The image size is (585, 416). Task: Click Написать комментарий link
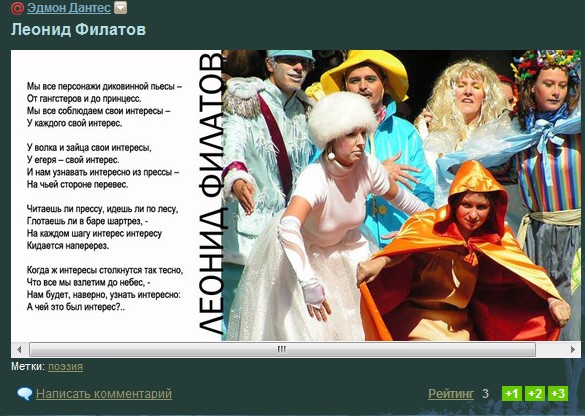[x=104, y=394]
